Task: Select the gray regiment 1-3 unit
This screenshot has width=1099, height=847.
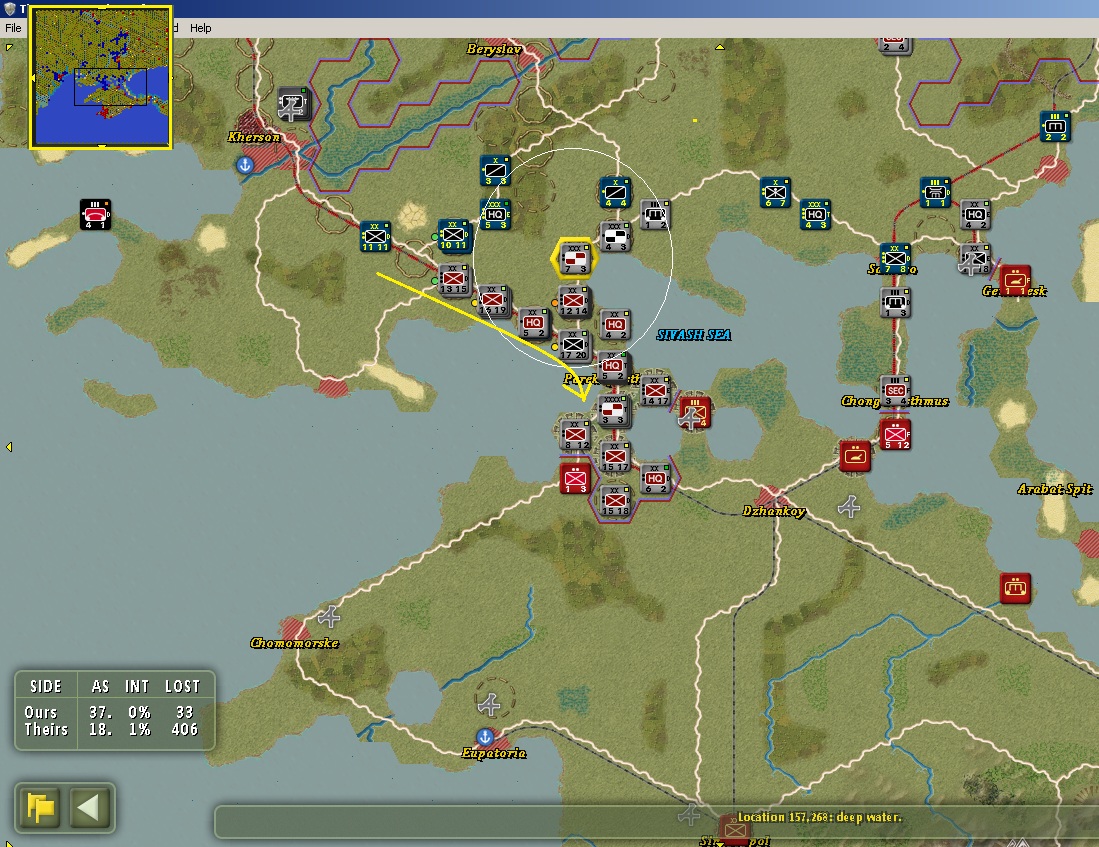Action: coord(896,303)
